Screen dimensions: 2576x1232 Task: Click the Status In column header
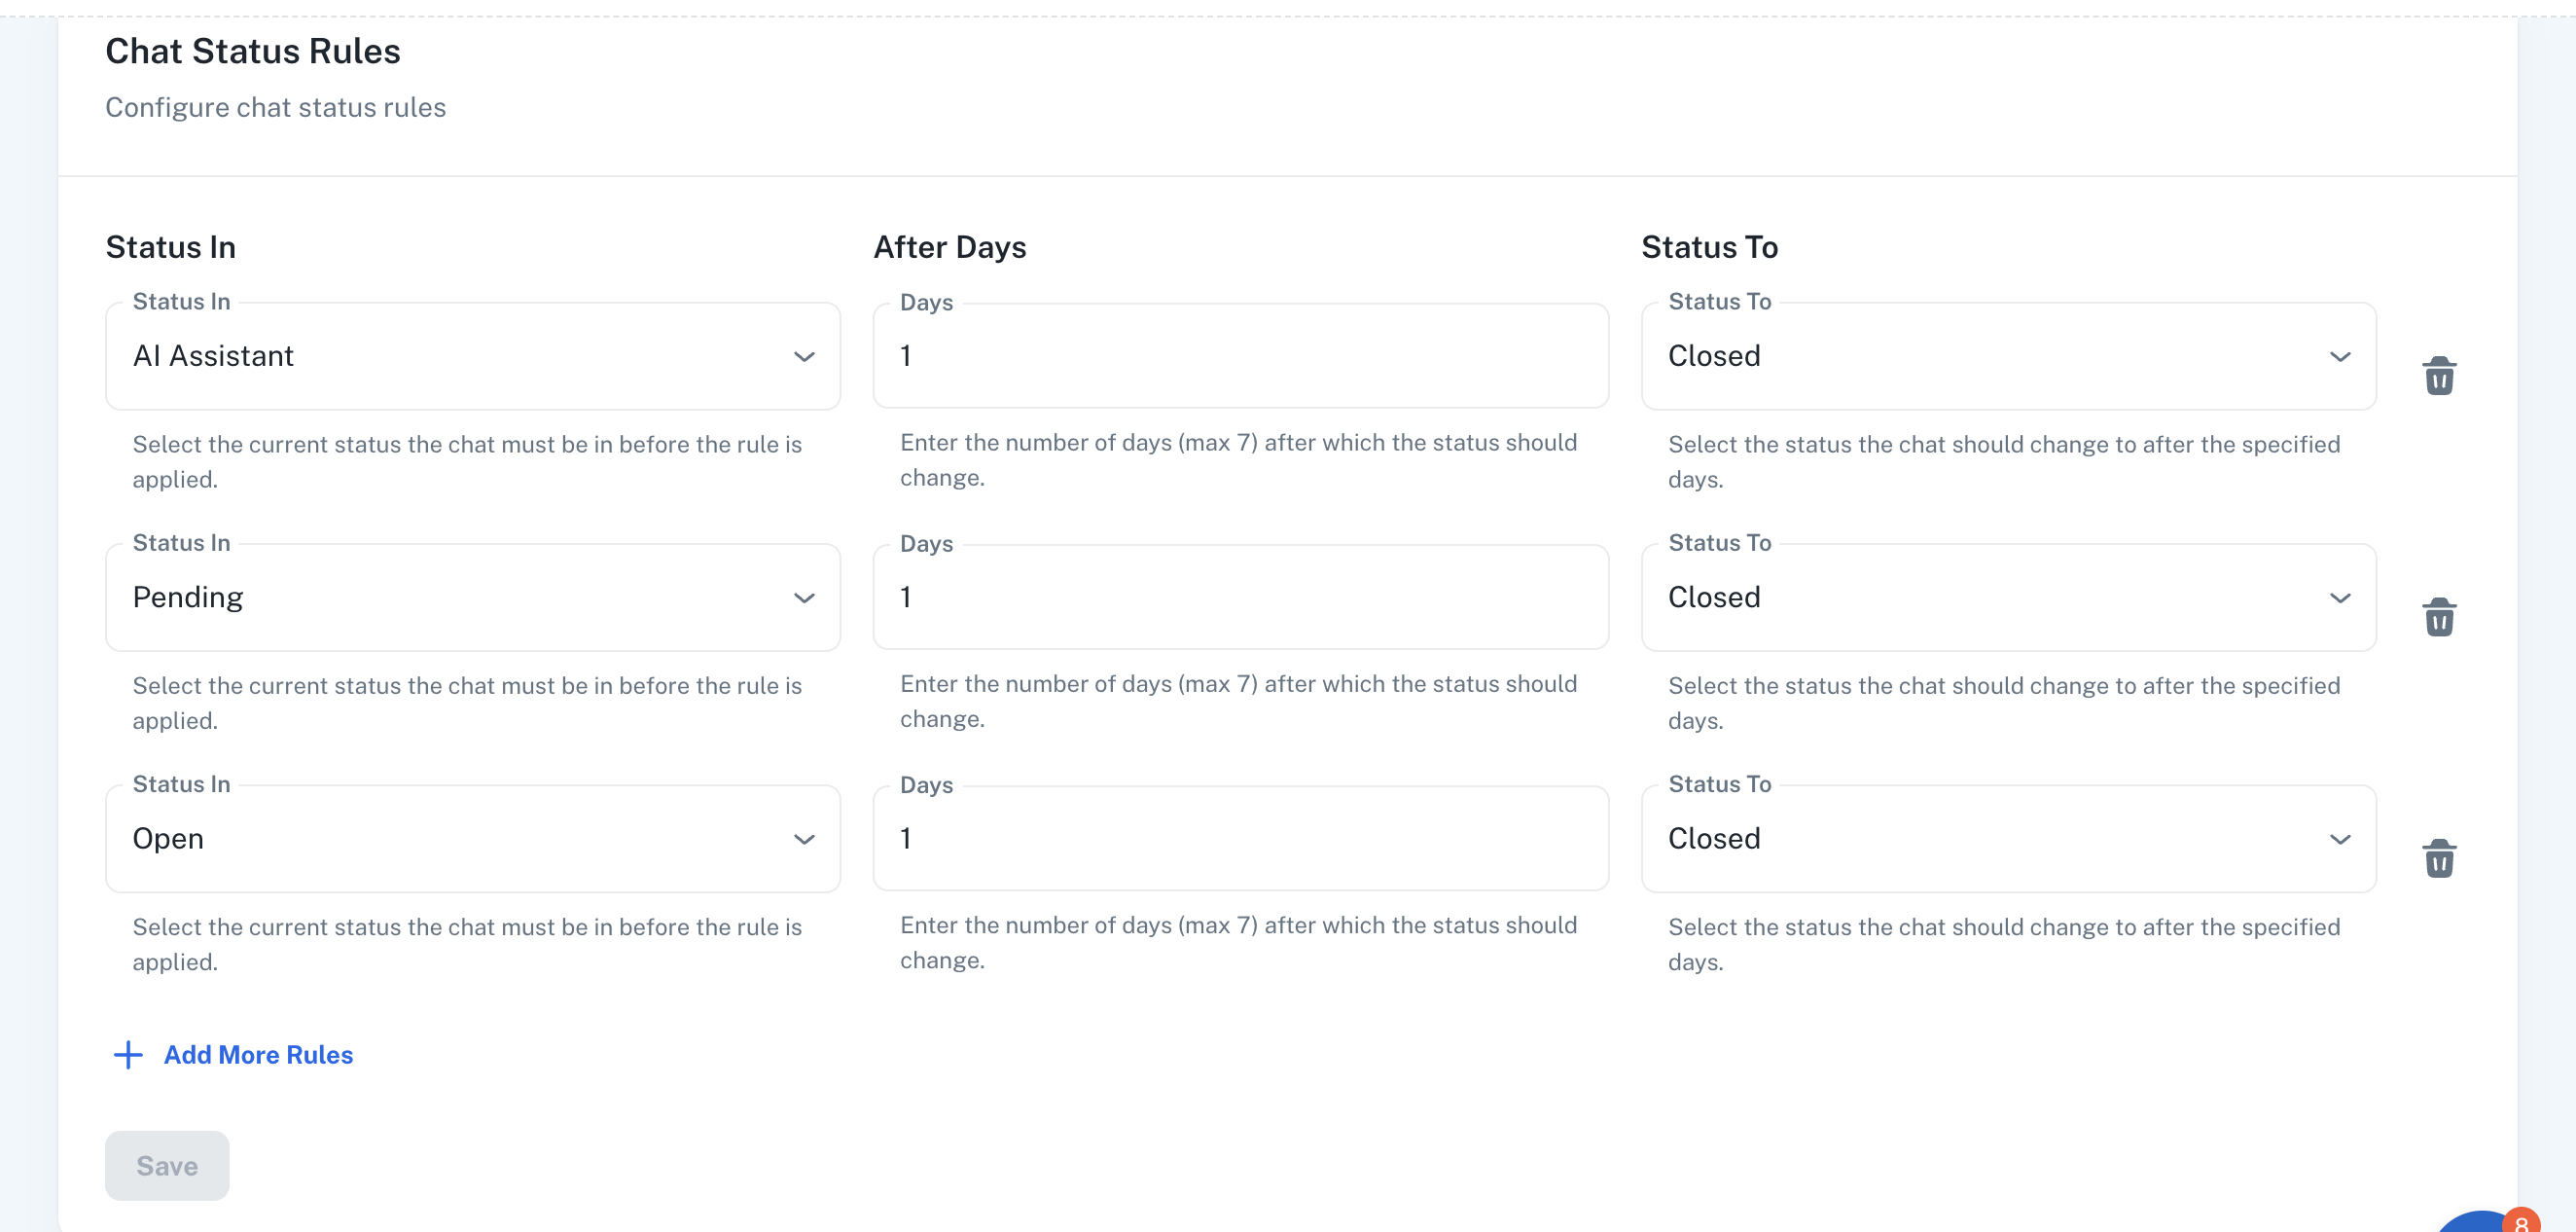[171, 247]
